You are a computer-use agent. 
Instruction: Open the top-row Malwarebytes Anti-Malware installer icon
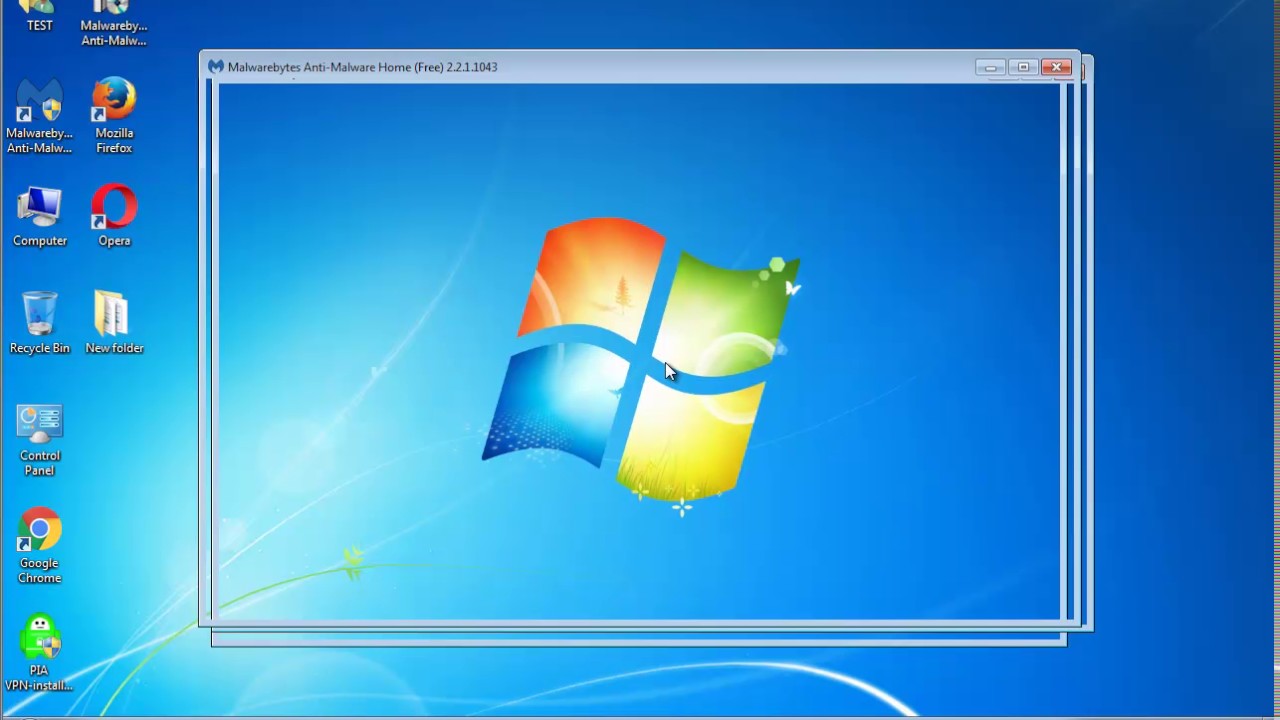coord(114,22)
